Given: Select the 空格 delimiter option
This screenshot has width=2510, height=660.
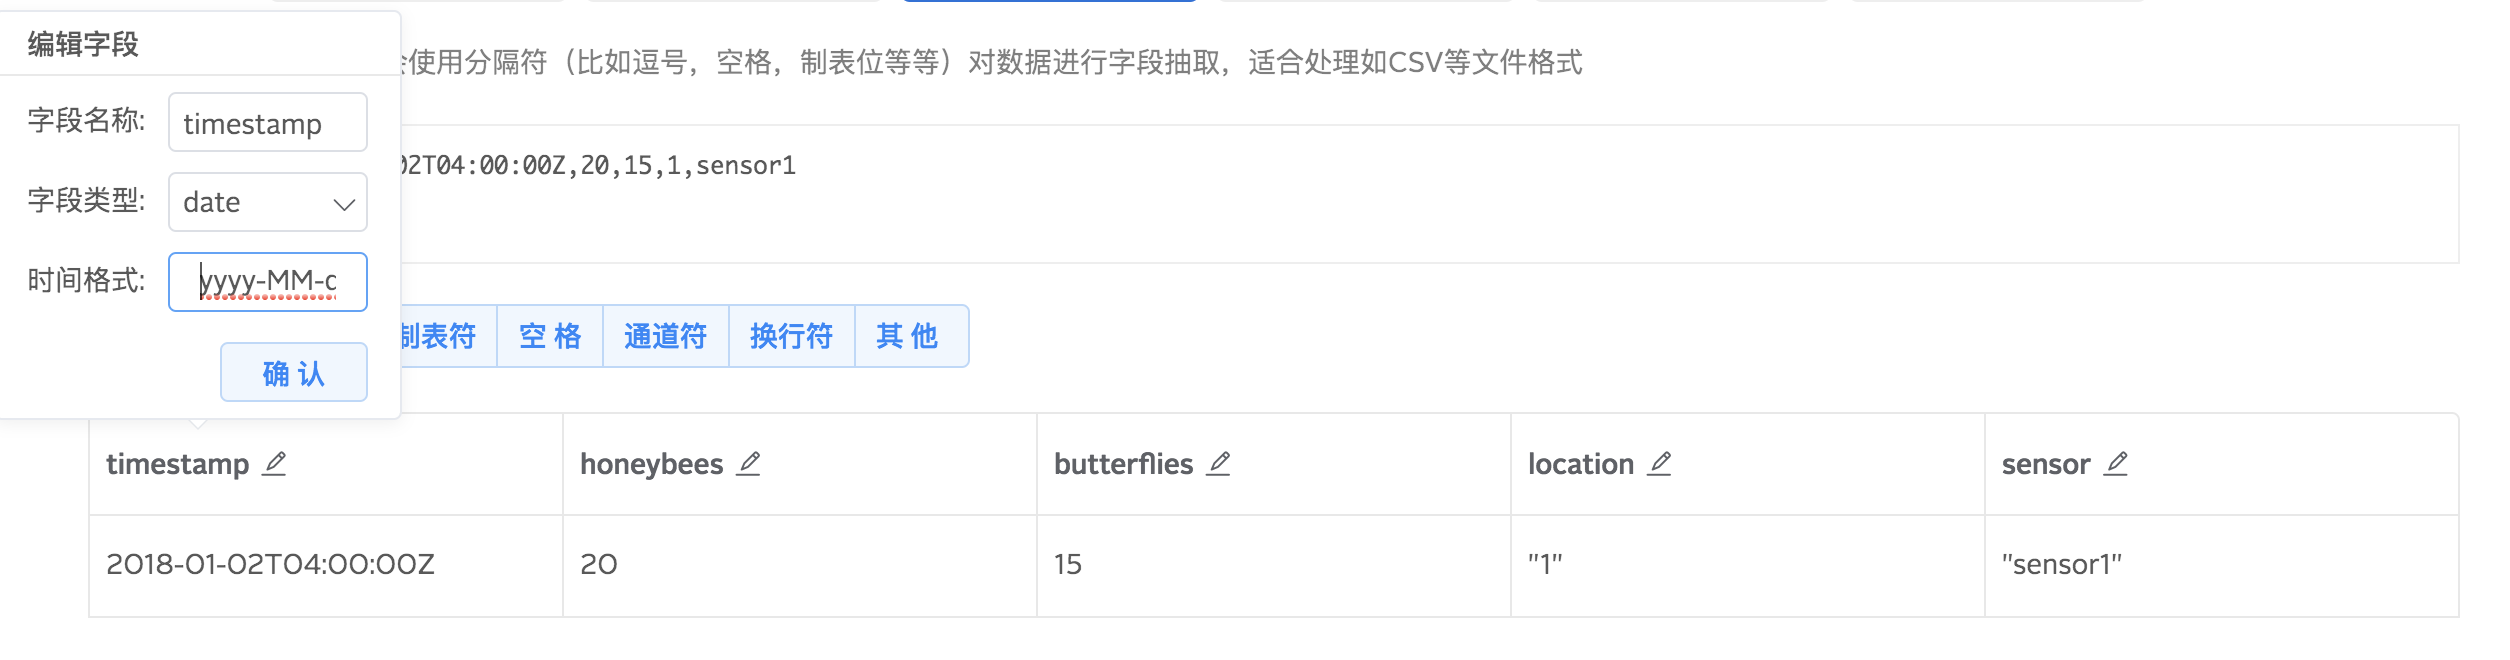Looking at the screenshot, I should point(550,336).
